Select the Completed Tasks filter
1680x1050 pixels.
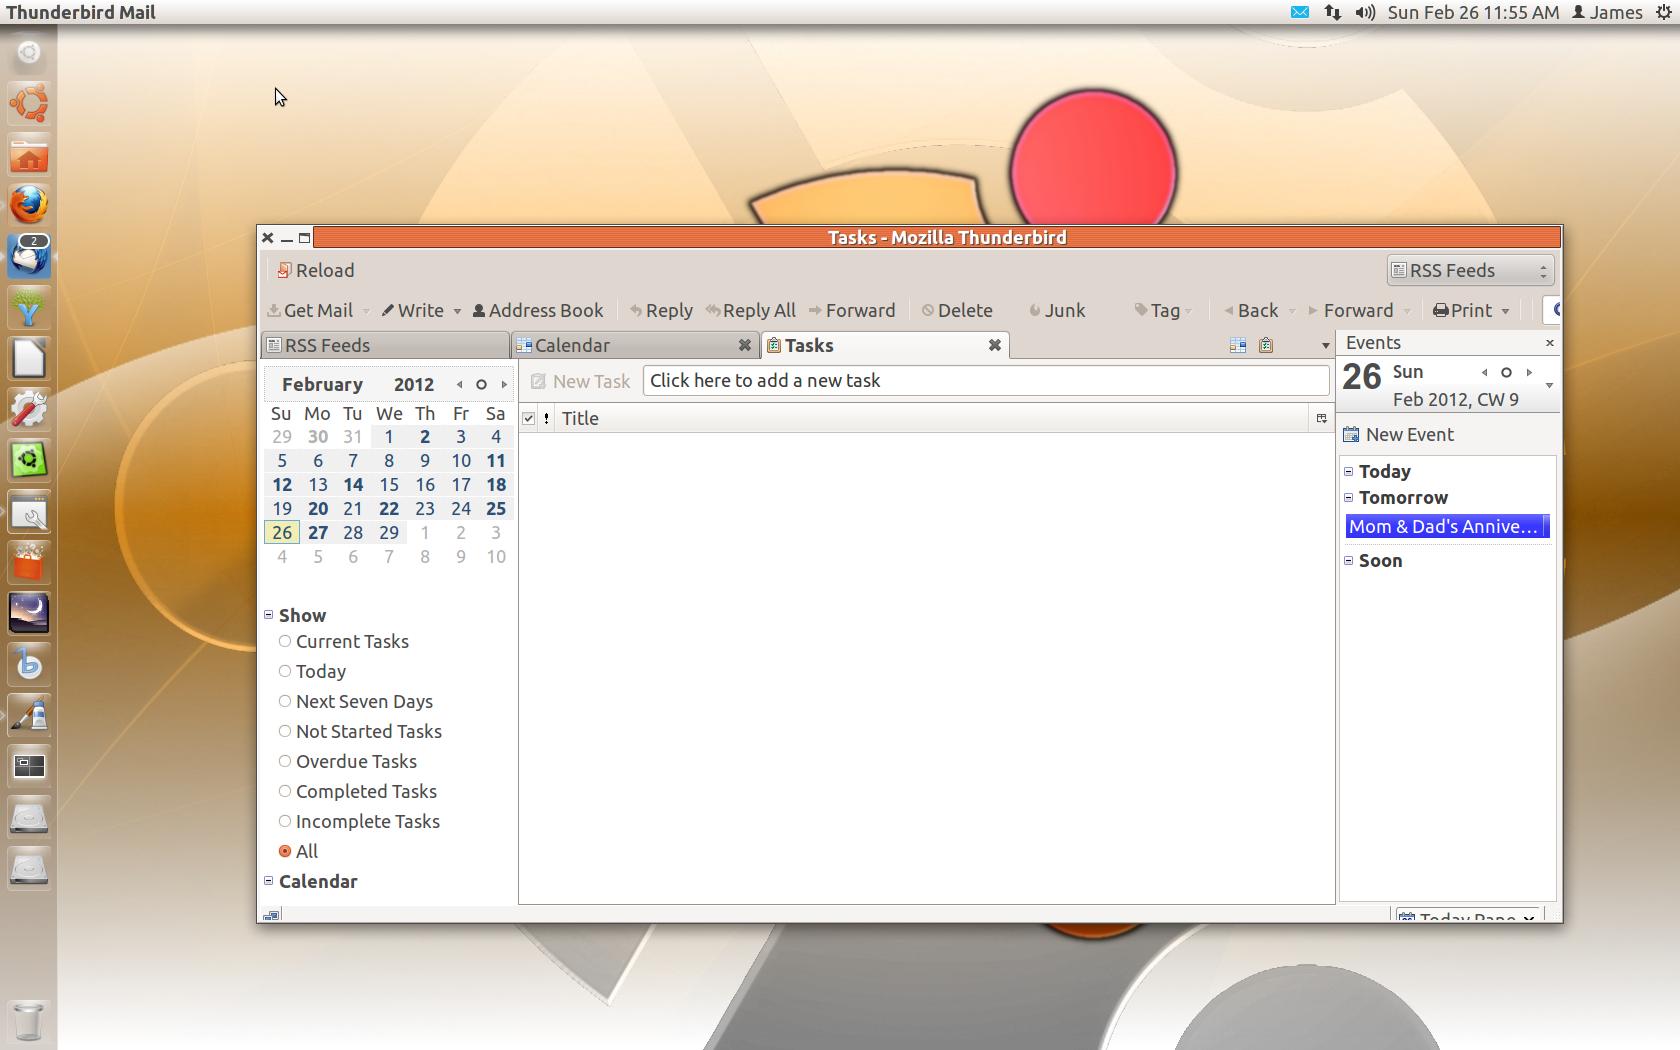click(x=358, y=792)
